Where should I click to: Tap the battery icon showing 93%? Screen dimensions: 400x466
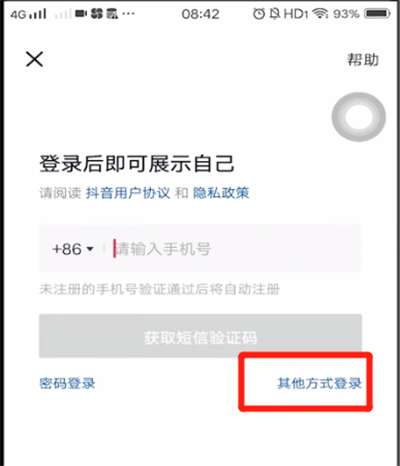(377, 14)
